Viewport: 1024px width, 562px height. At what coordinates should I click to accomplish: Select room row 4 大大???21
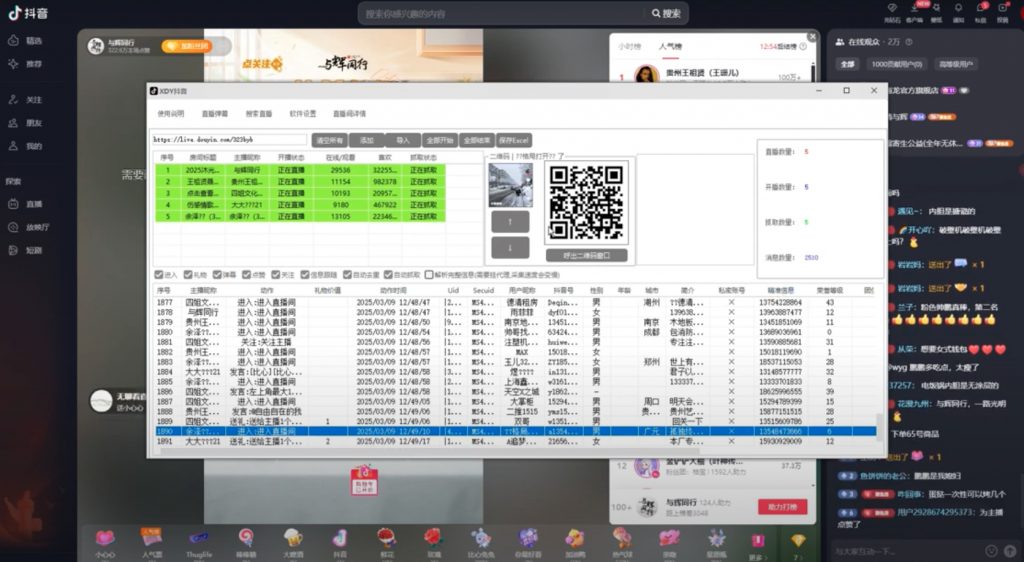tap(300, 205)
